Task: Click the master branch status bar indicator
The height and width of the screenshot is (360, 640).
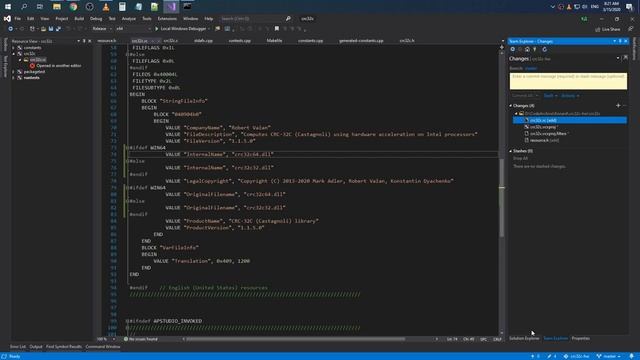Action: 609,356
